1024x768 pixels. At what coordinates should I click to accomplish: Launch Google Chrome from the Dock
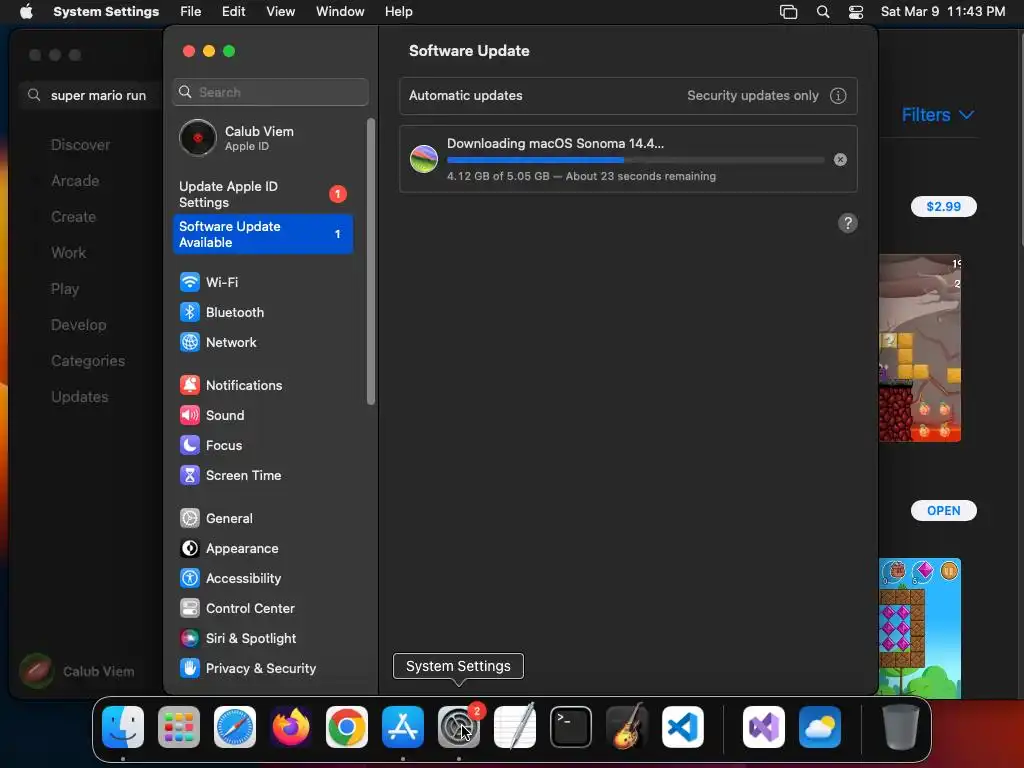pyautogui.click(x=347, y=727)
